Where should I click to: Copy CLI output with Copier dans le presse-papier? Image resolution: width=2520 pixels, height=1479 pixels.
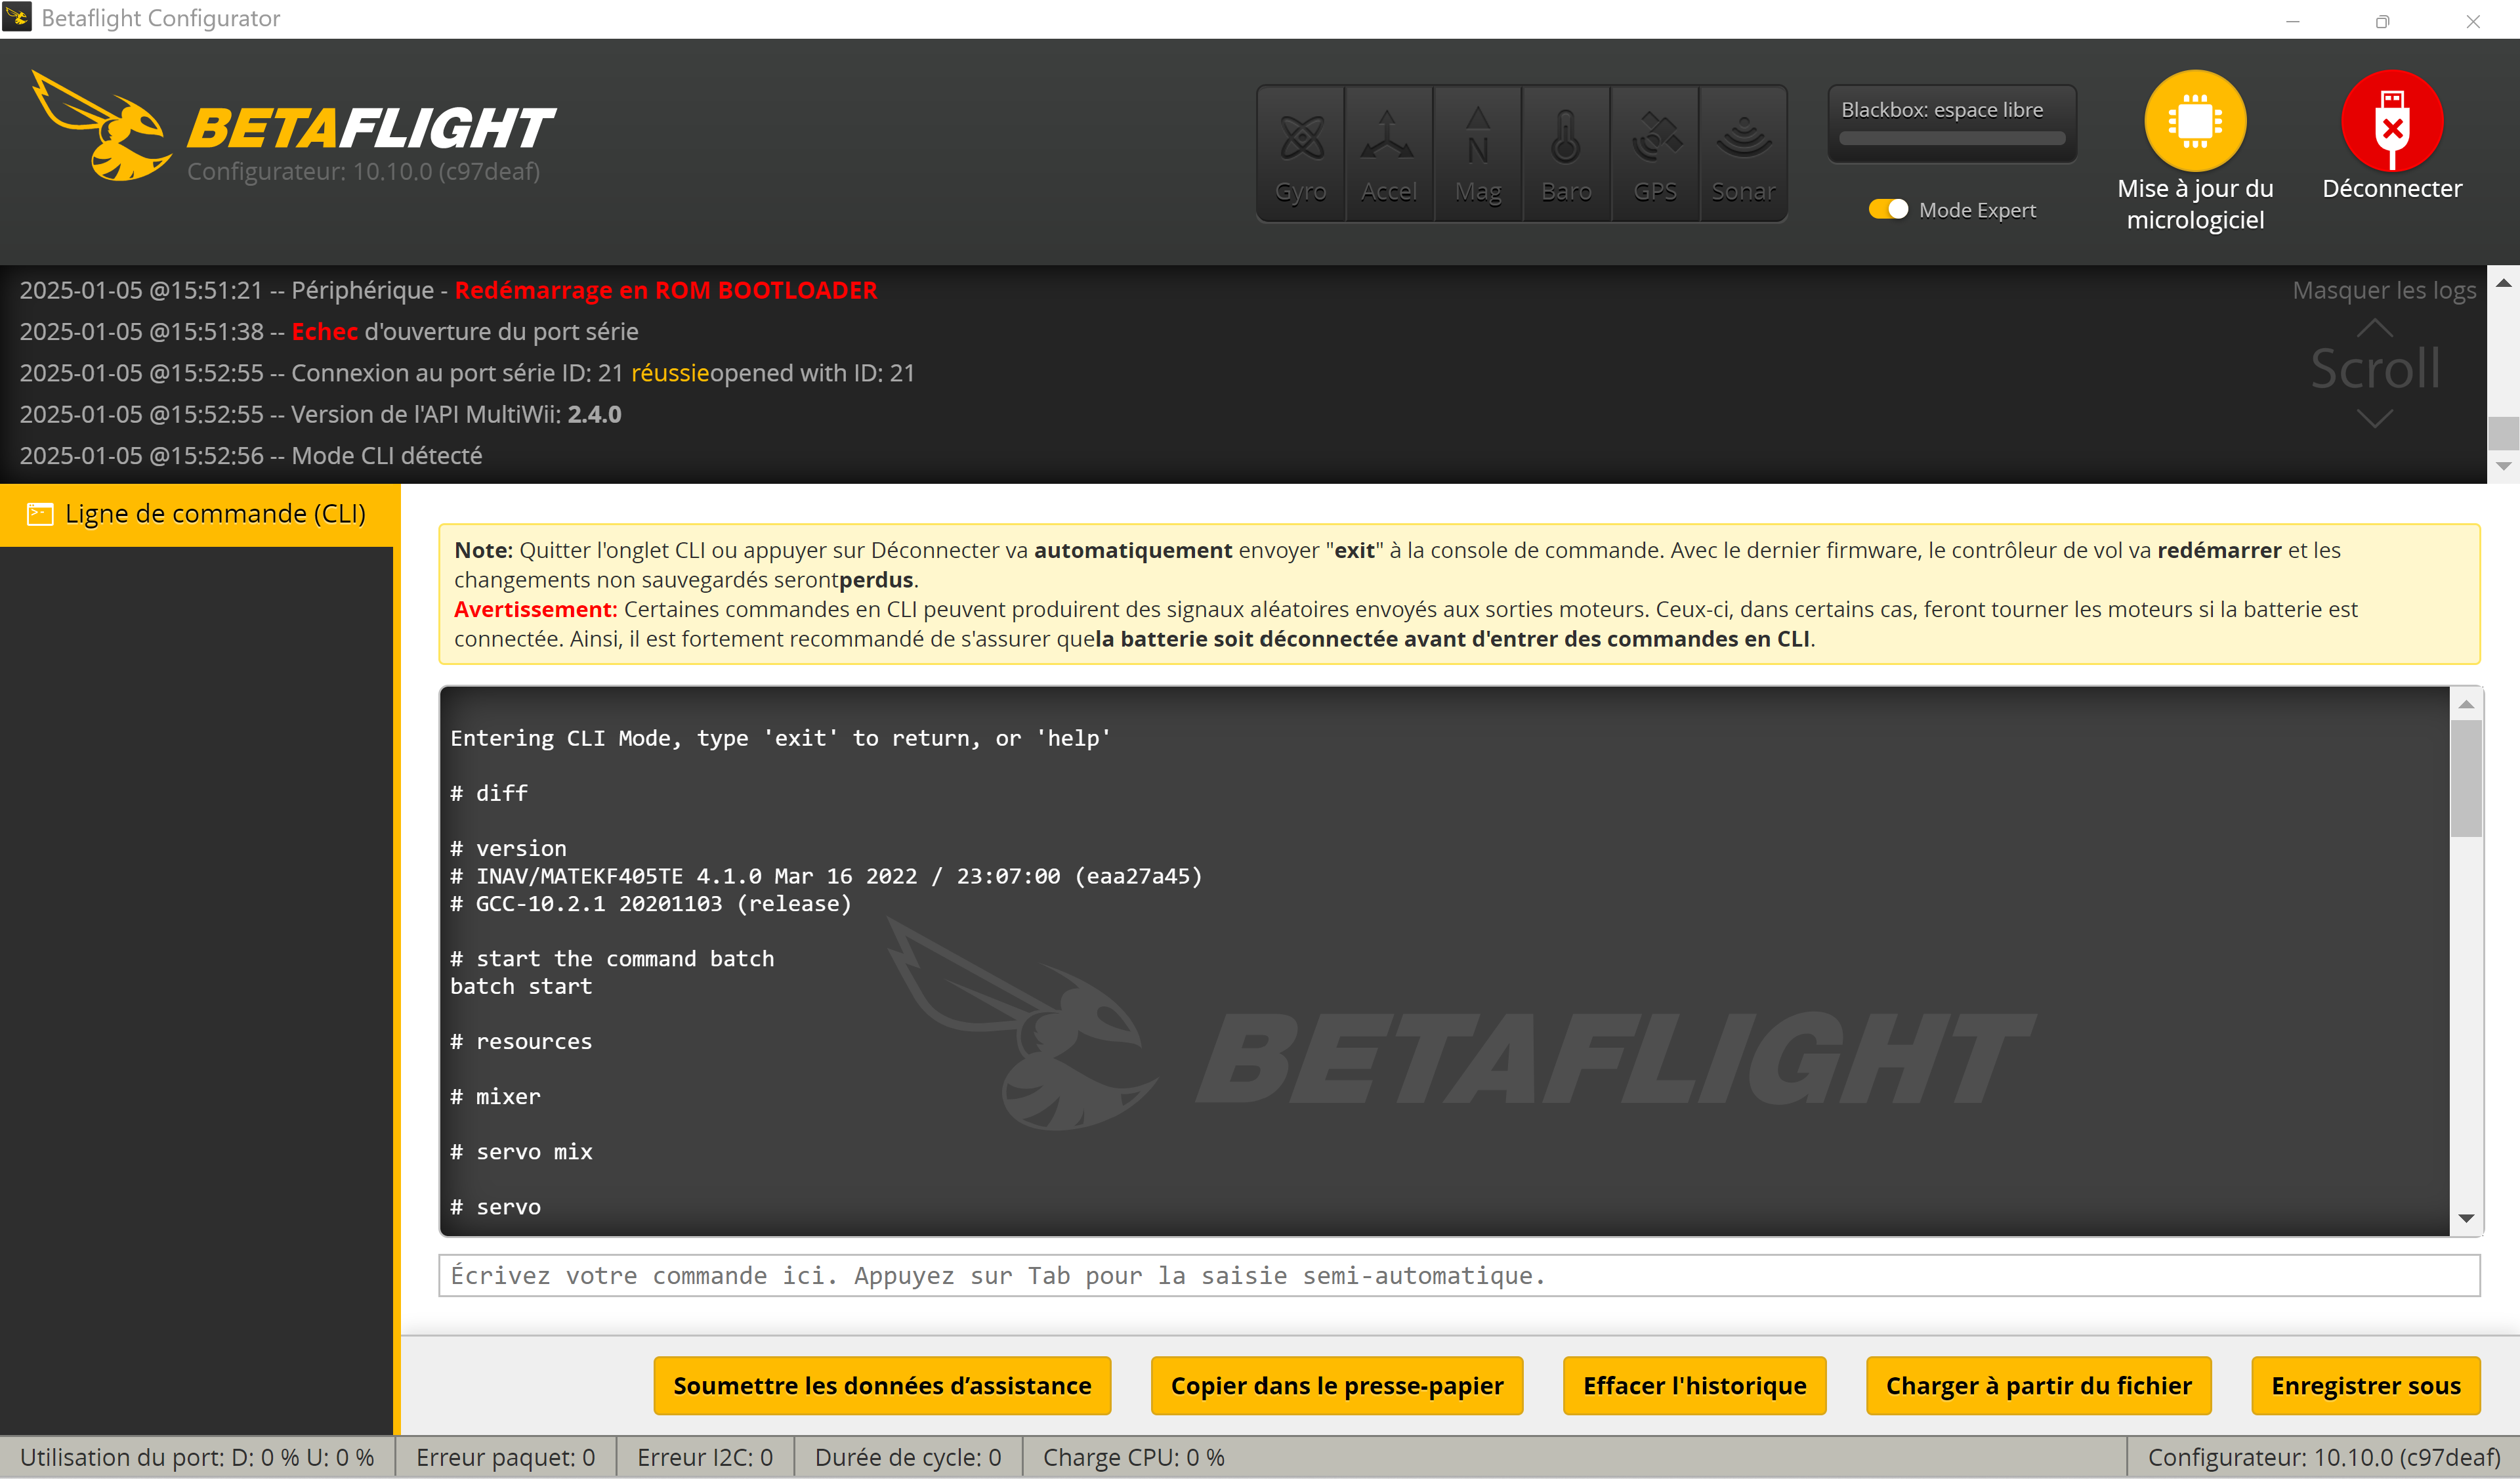coord(1336,1385)
